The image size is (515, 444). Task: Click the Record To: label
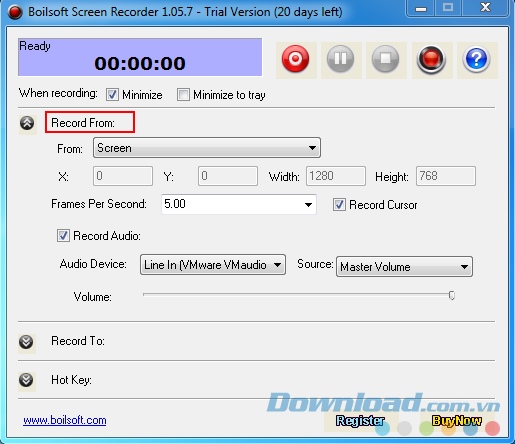click(78, 341)
